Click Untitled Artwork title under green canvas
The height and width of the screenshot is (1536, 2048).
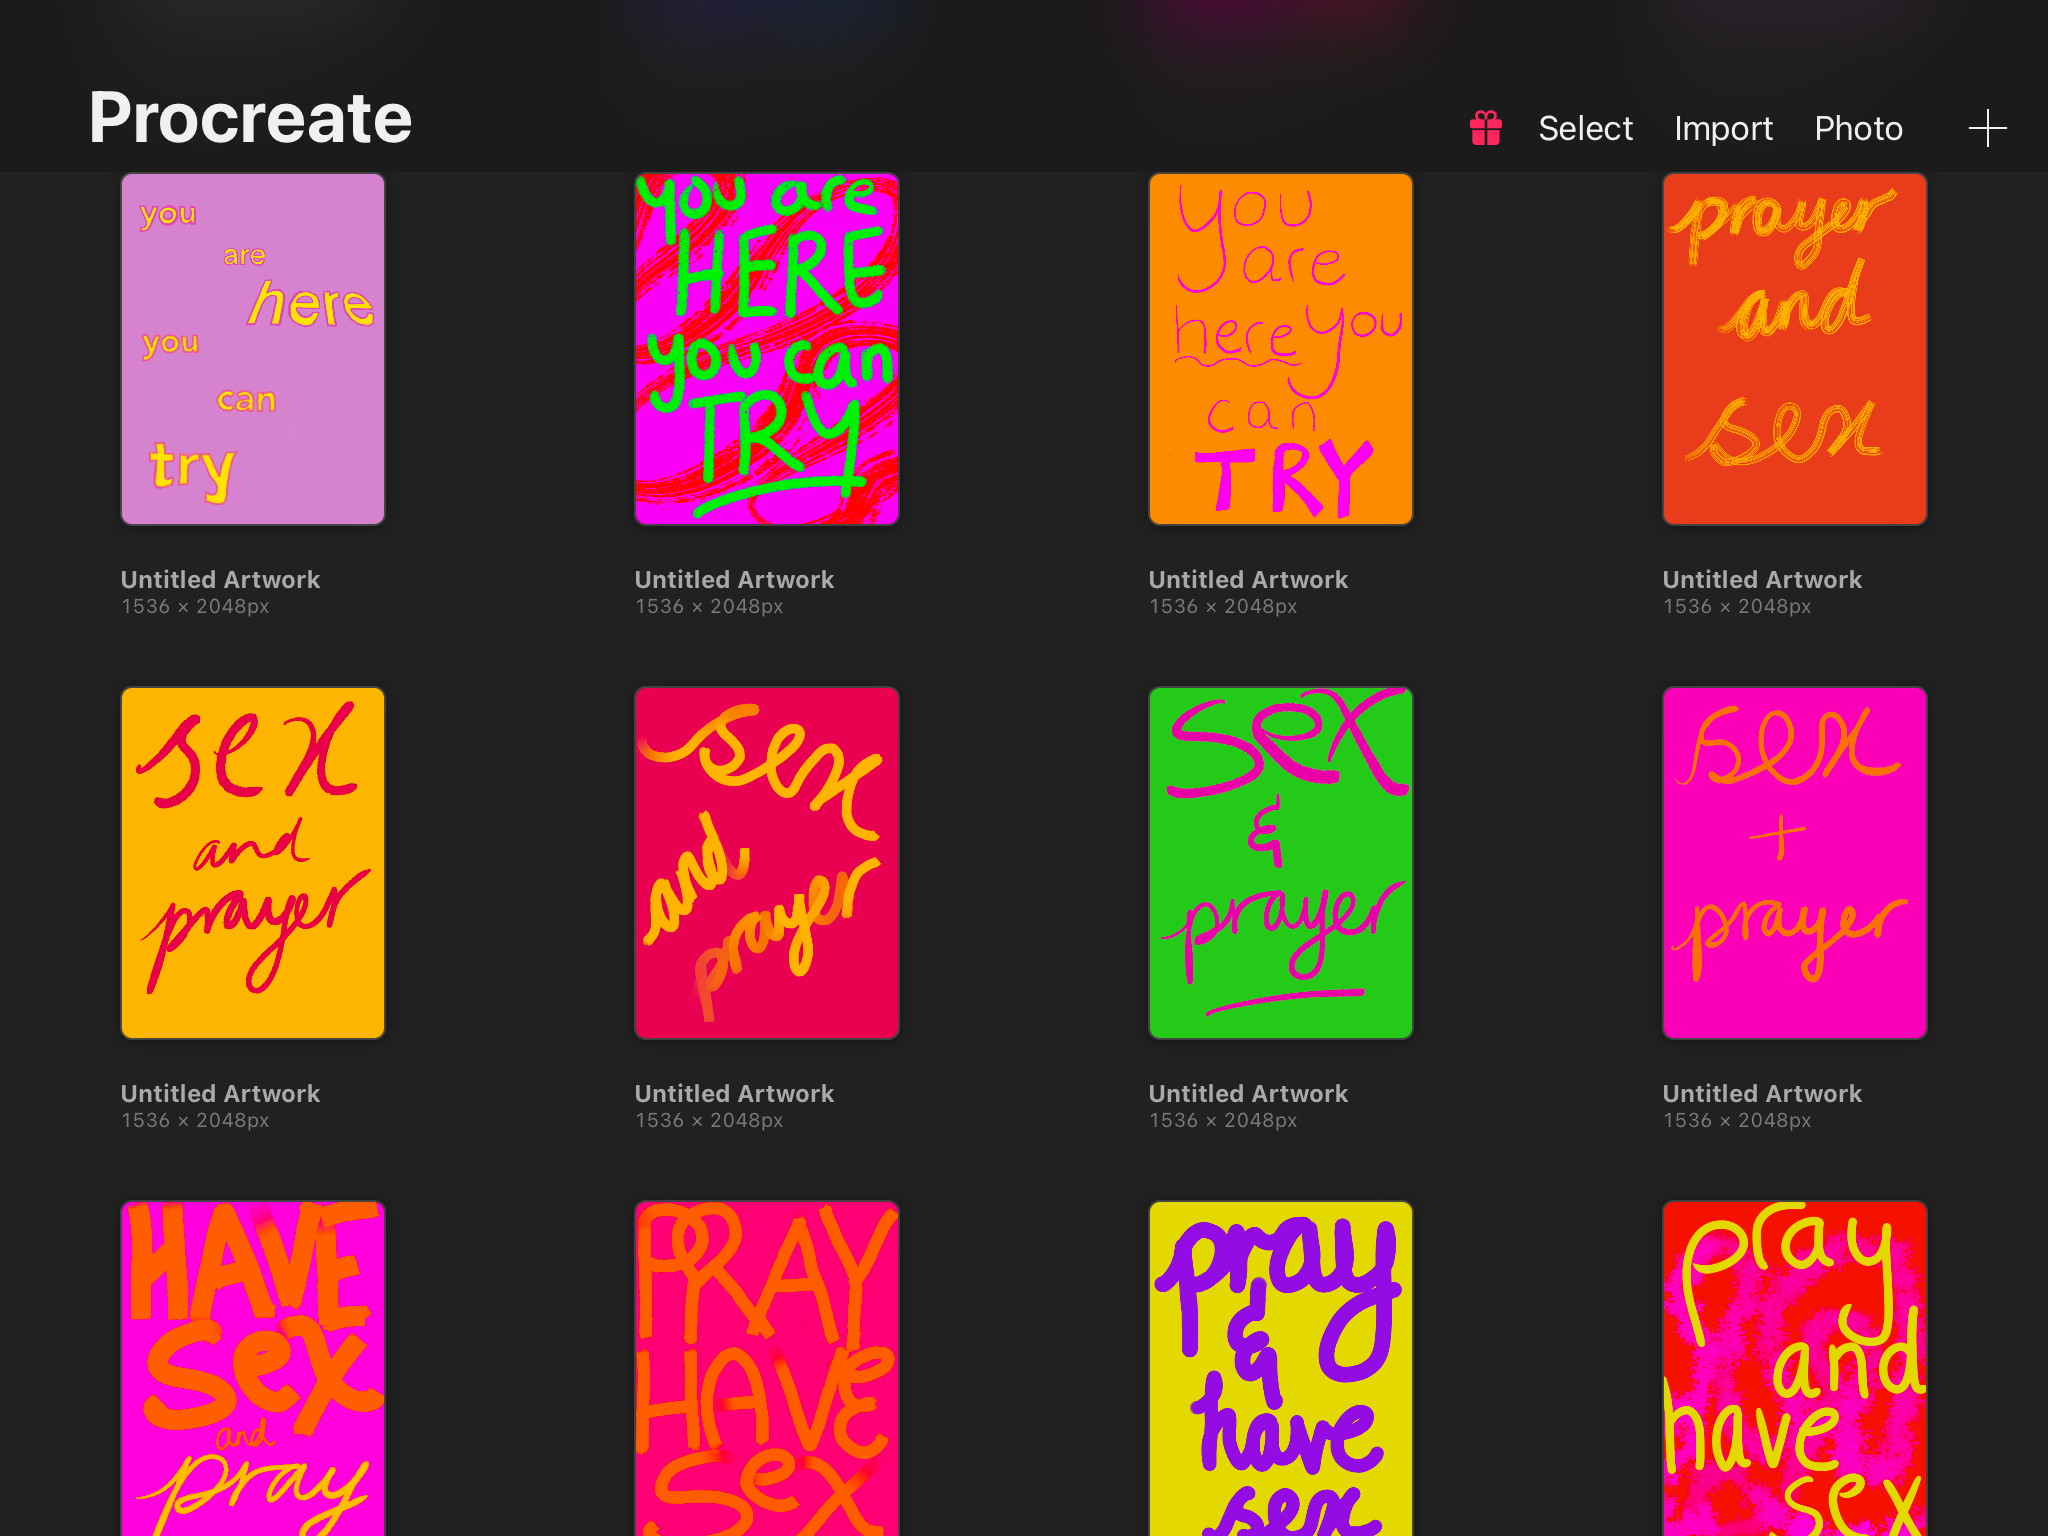1248,1093
